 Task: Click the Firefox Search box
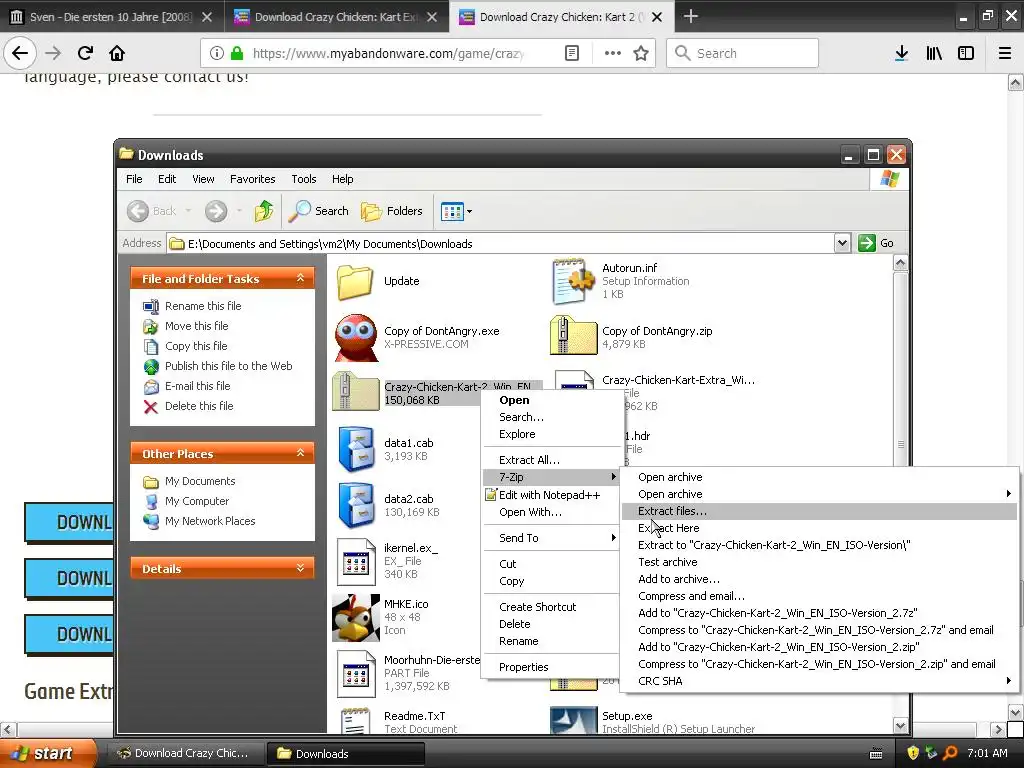tap(742, 53)
